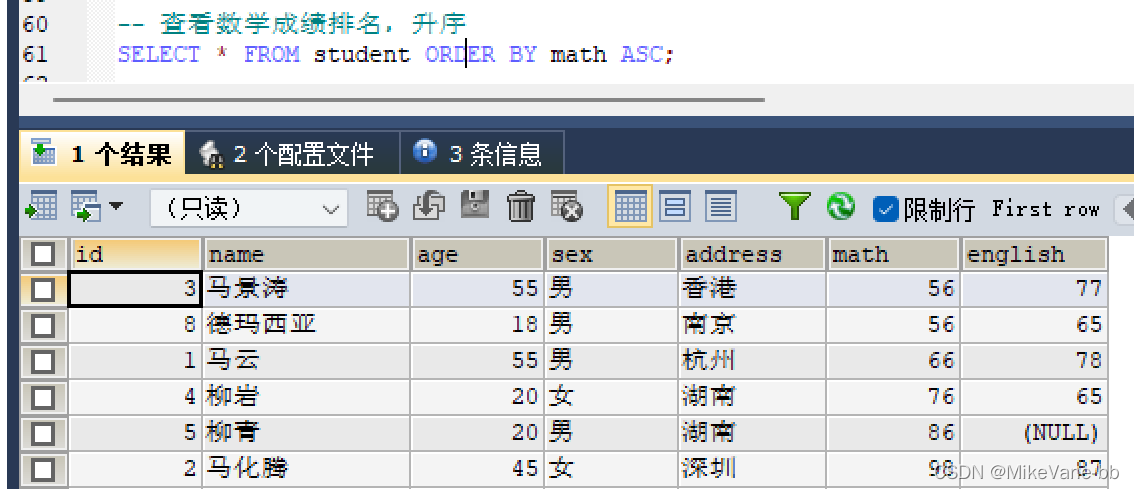This screenshot has width=1134, height=489.
Task: Select the name cell 马化腾
Action: pos(307,469)
